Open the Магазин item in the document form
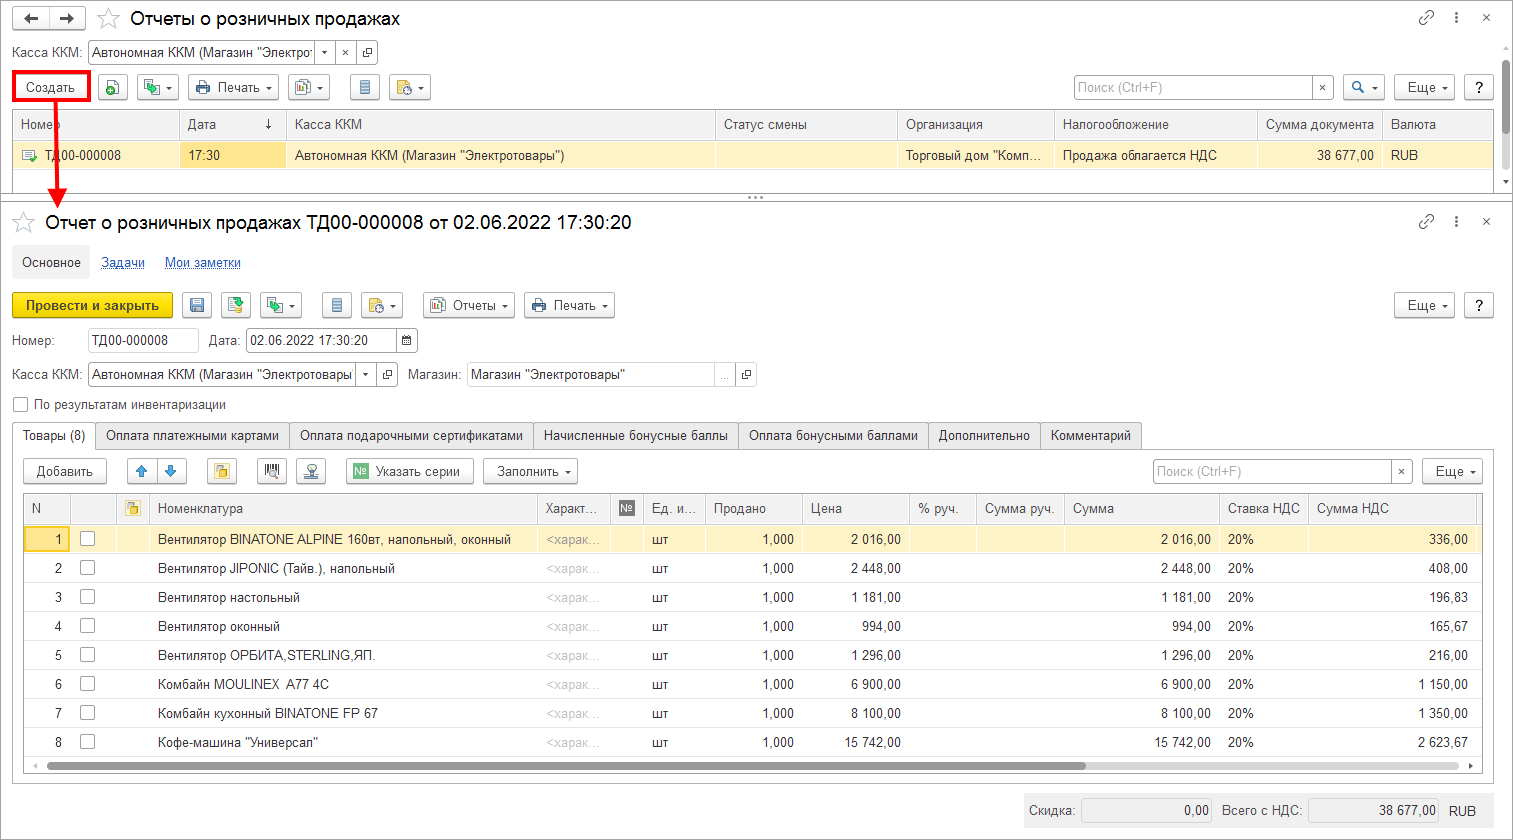This screenshot has height=840, width=1513. click(x=746, y=375)
